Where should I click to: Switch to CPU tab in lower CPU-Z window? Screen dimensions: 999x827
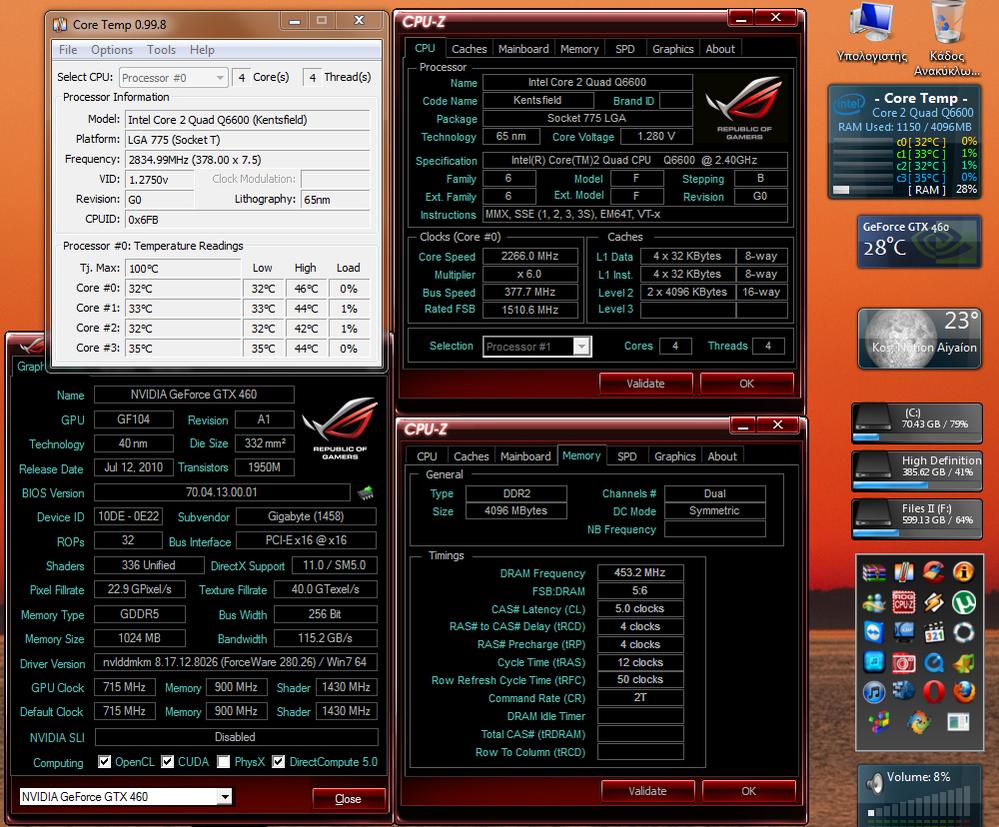pyautogui.click(x=426, y=456)
